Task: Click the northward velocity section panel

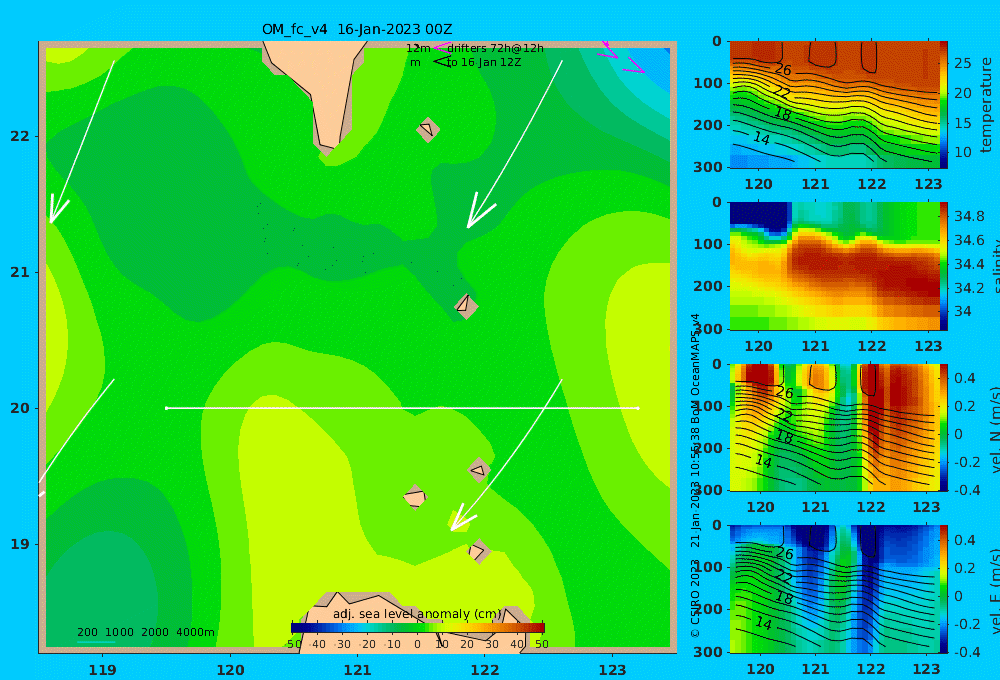Action: [835, 428]
